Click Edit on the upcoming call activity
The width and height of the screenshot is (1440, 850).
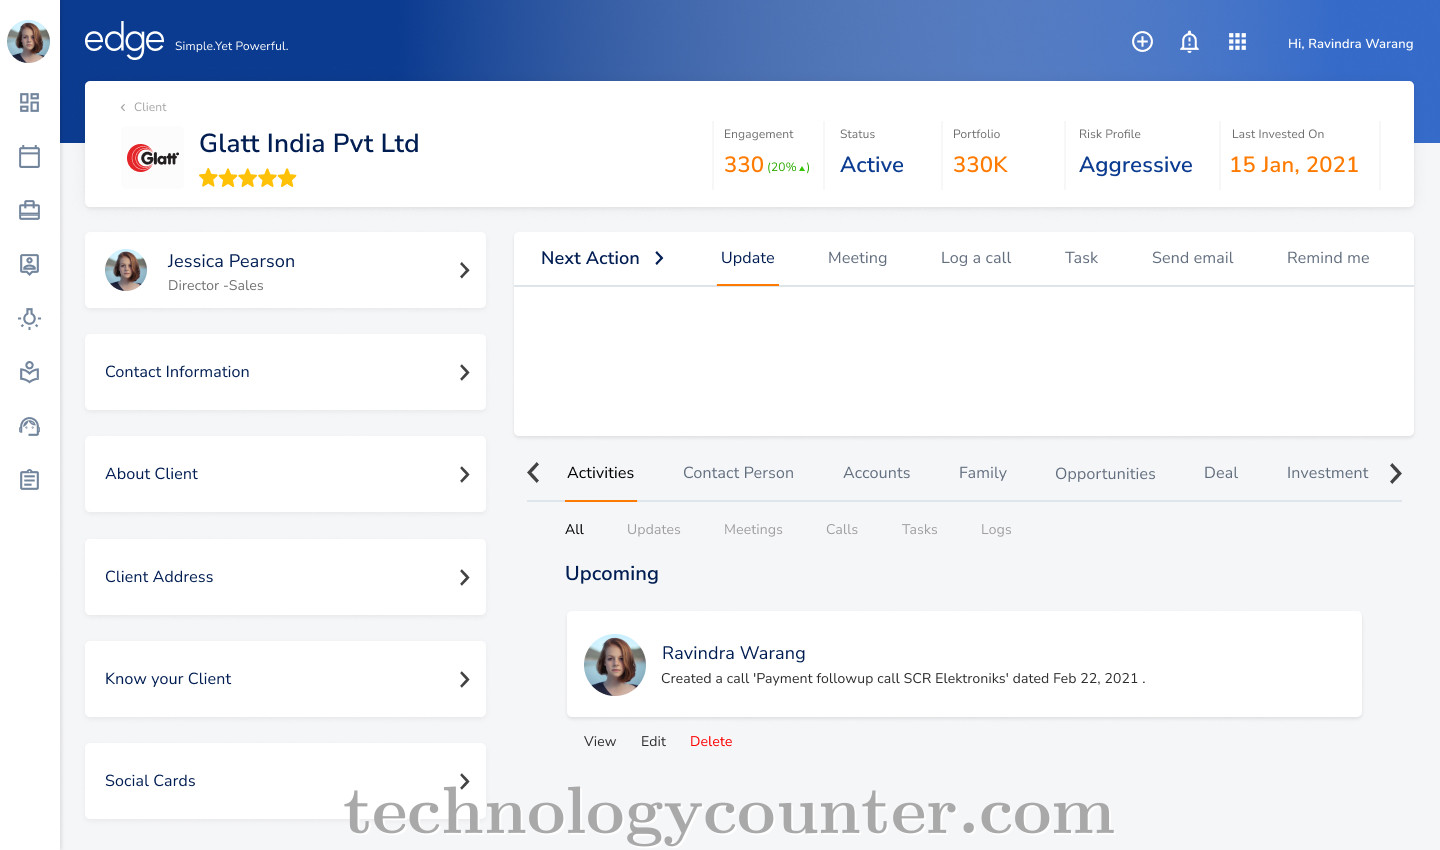point(653,741)
